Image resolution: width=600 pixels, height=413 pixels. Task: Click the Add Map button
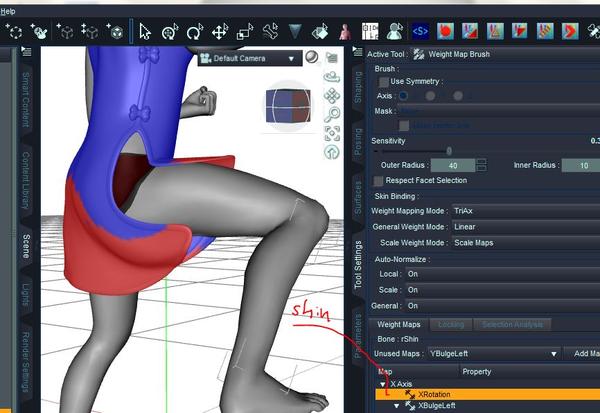coord(582,354)
